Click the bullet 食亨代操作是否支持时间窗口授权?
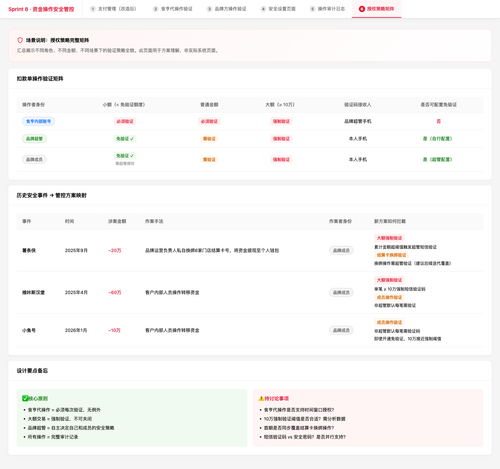 point(299,410)
